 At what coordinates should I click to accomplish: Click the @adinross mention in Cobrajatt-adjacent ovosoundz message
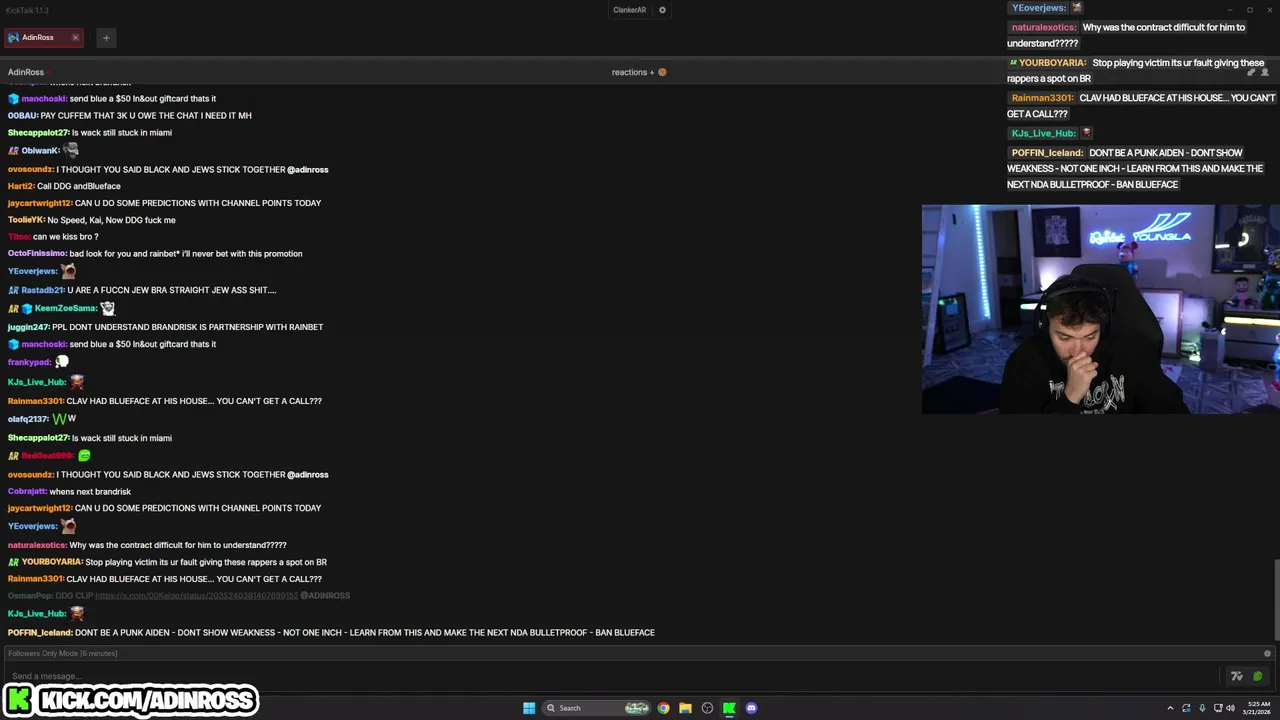[308, 475]
